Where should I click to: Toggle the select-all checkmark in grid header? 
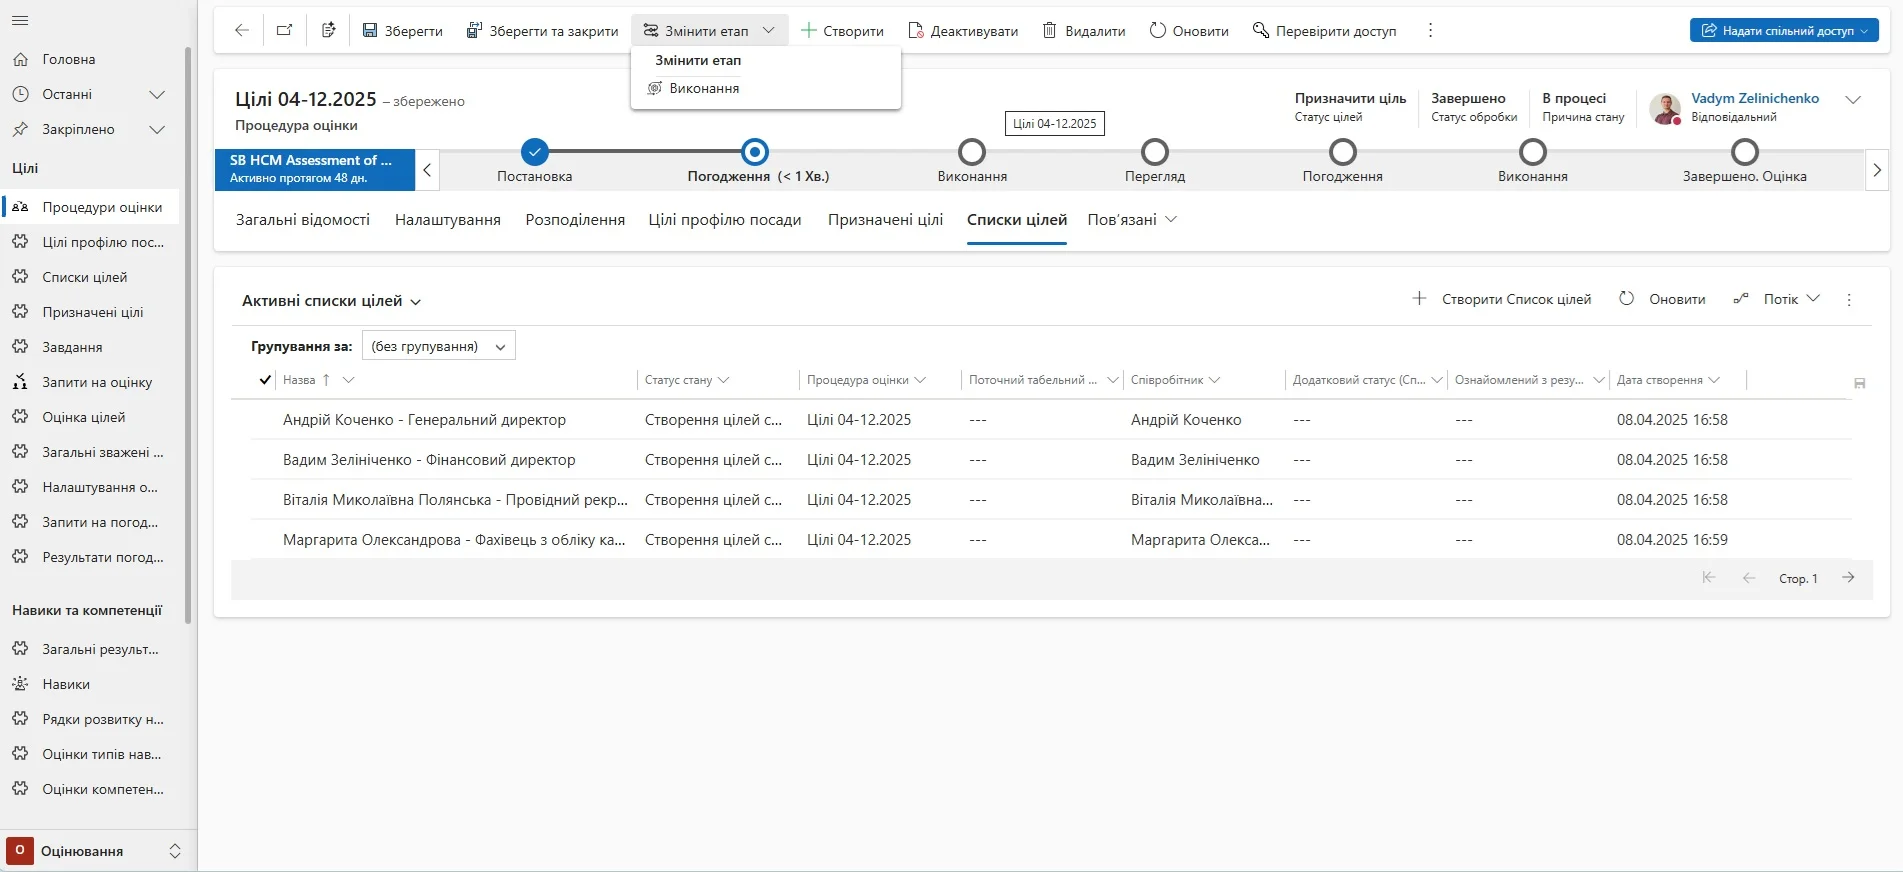coord(265,380)
